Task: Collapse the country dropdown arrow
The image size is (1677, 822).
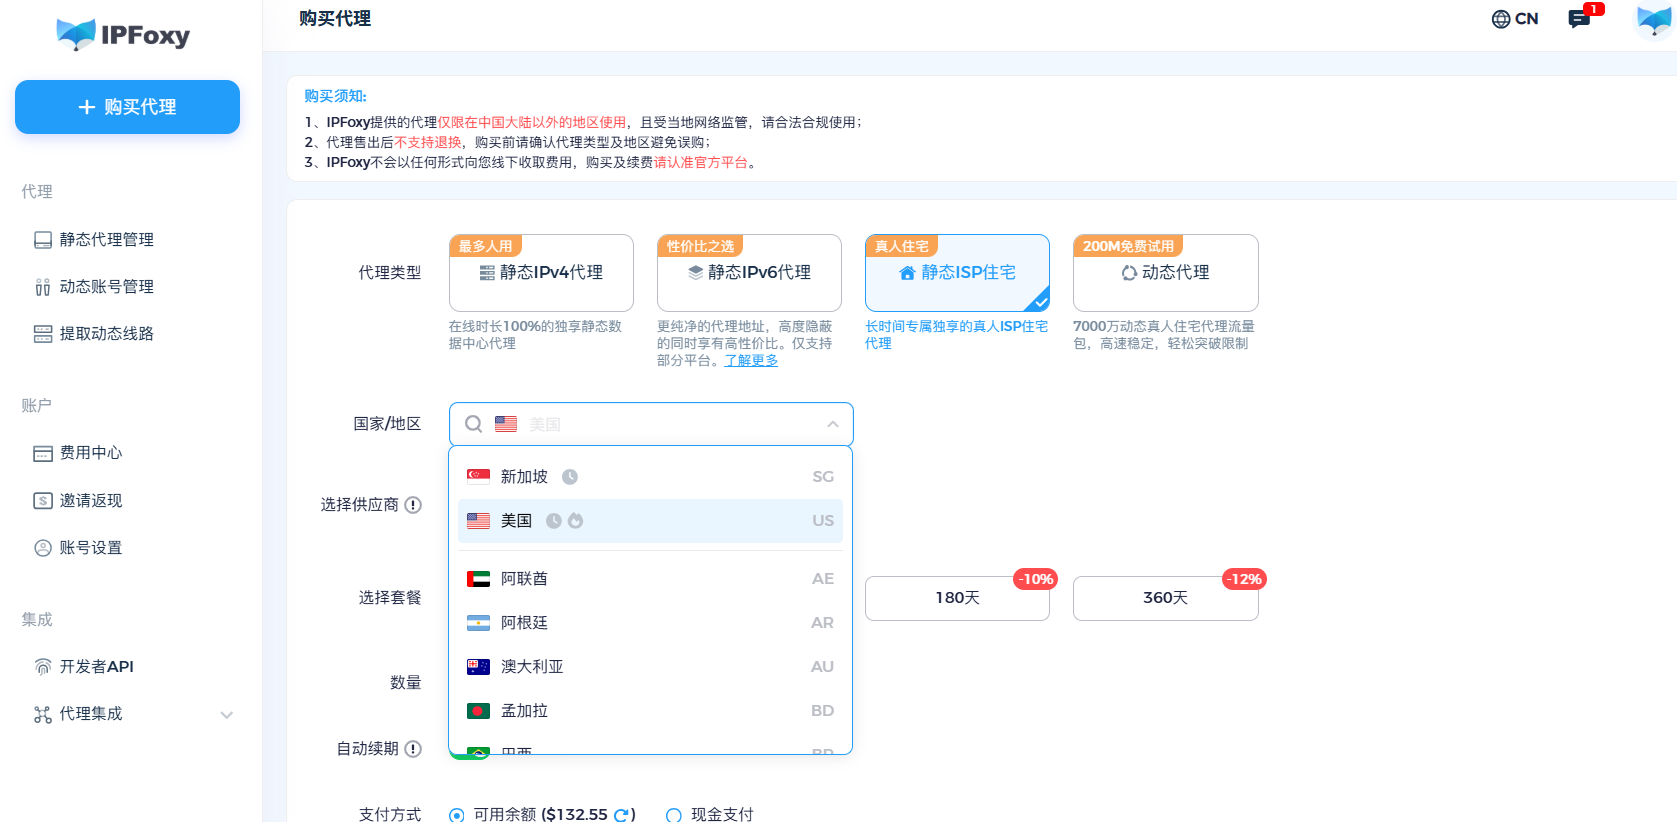Action: pyautogui.click(x=832, y=424)
